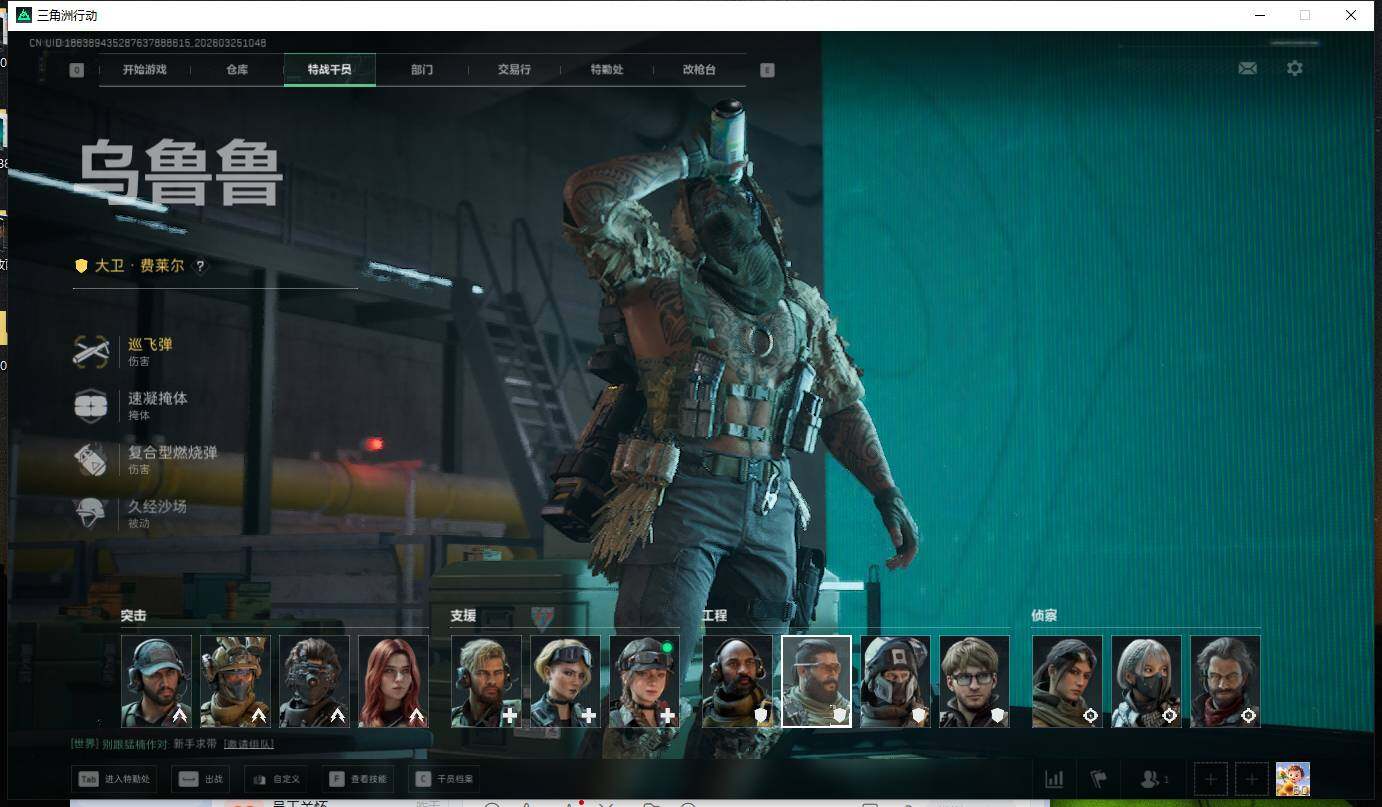Click the second empty squad slot plus

[1251, 779]
